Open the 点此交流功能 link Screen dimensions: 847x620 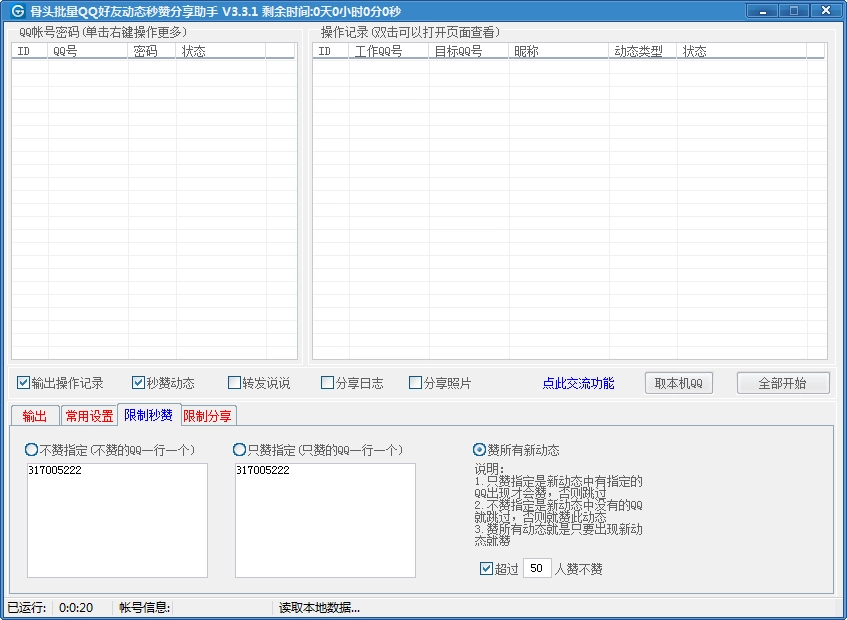pyautogui.click(x=582, y=382)
